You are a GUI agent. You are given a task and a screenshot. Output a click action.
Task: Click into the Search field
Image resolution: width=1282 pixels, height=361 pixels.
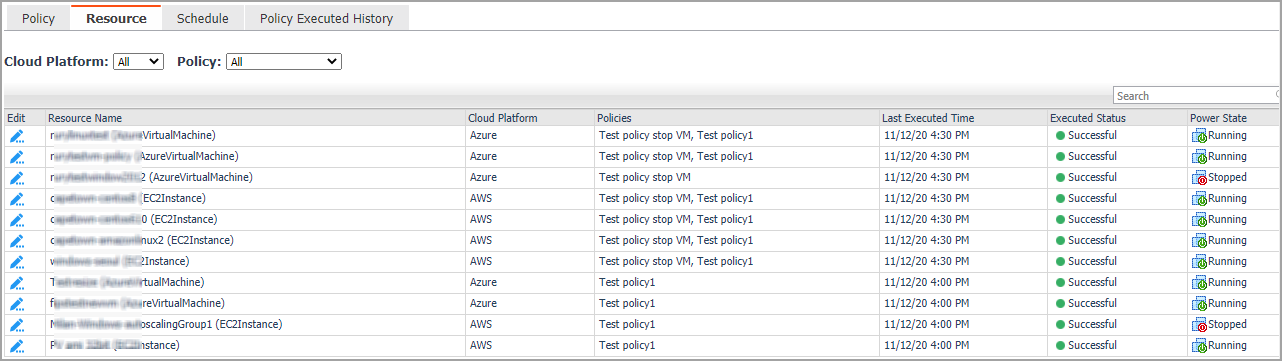click(1197, 96)
